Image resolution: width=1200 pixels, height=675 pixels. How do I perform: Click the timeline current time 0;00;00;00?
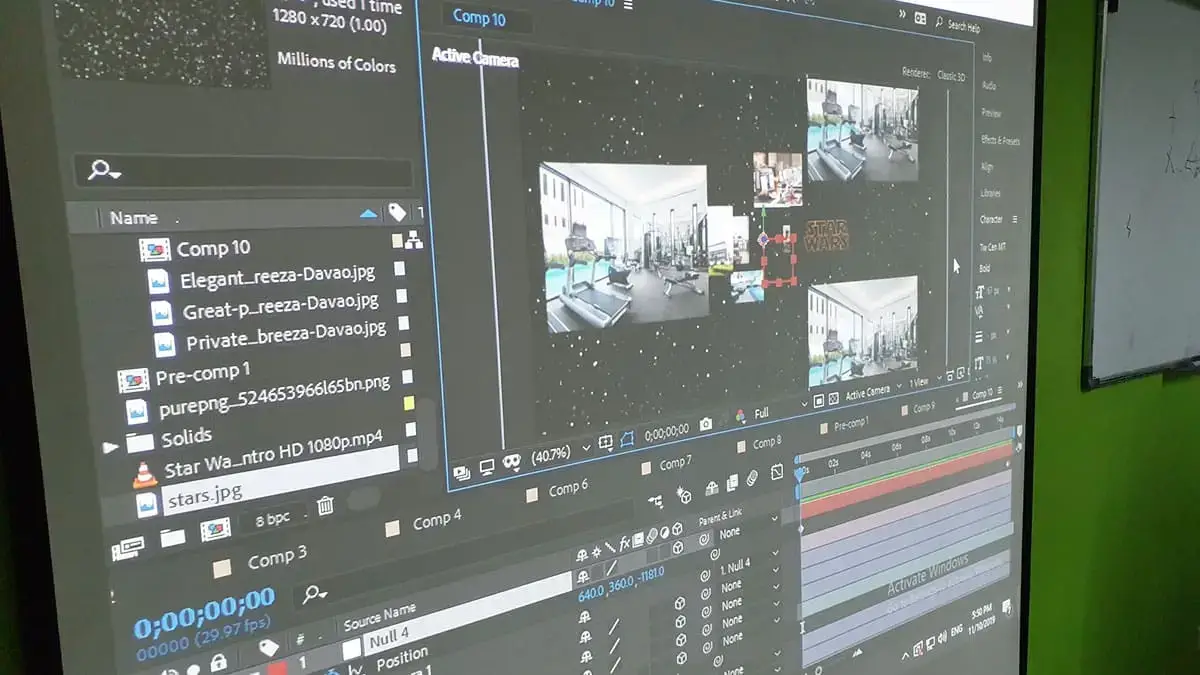(x=204, y=611)
